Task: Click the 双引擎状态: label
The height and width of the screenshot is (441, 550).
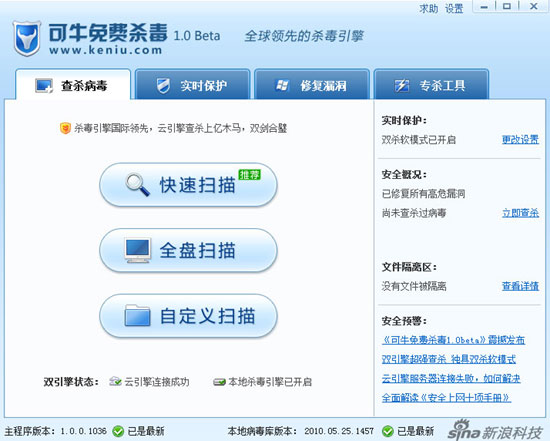Action: tap(71, 381)
